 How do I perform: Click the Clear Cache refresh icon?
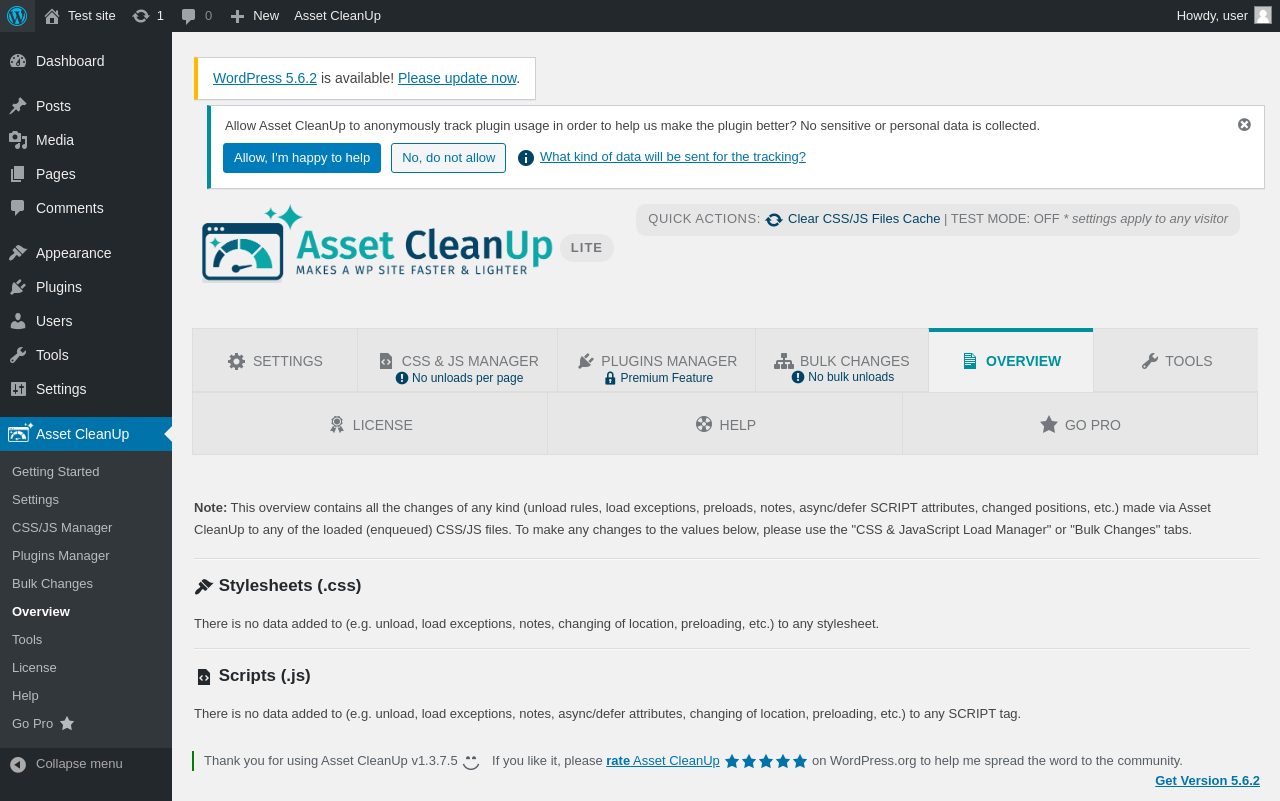coord(774,220)
